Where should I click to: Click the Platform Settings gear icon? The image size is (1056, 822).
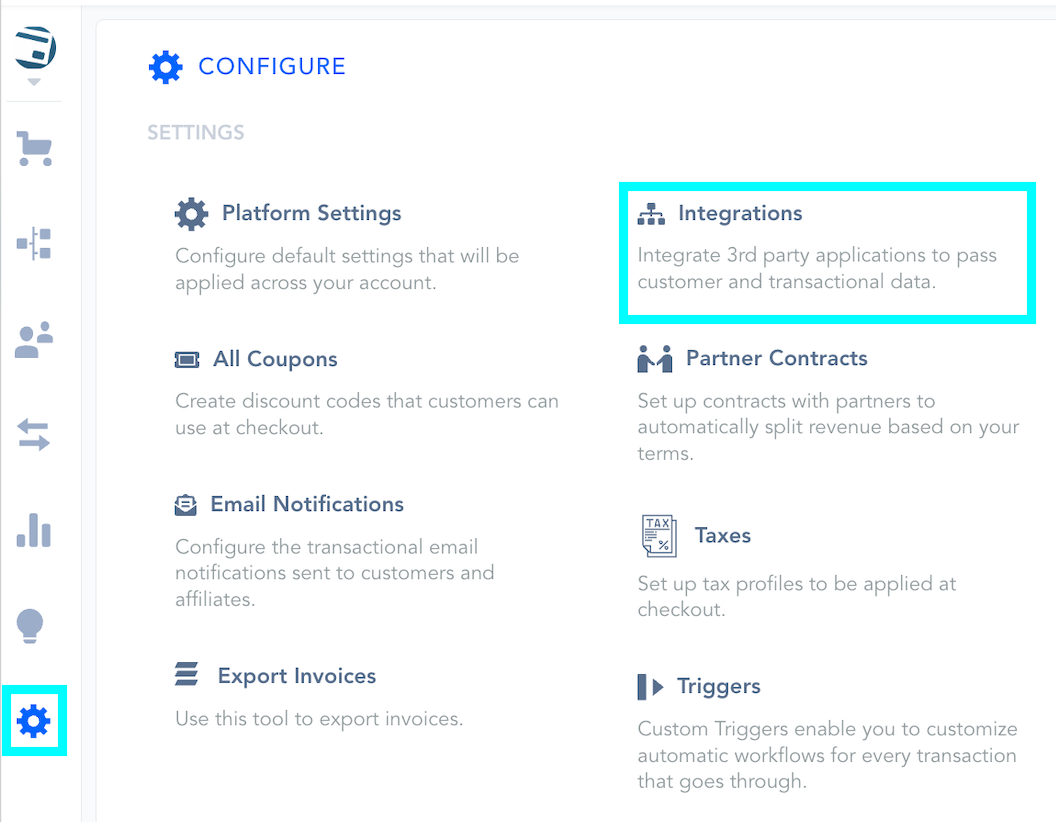coord(191,213)
